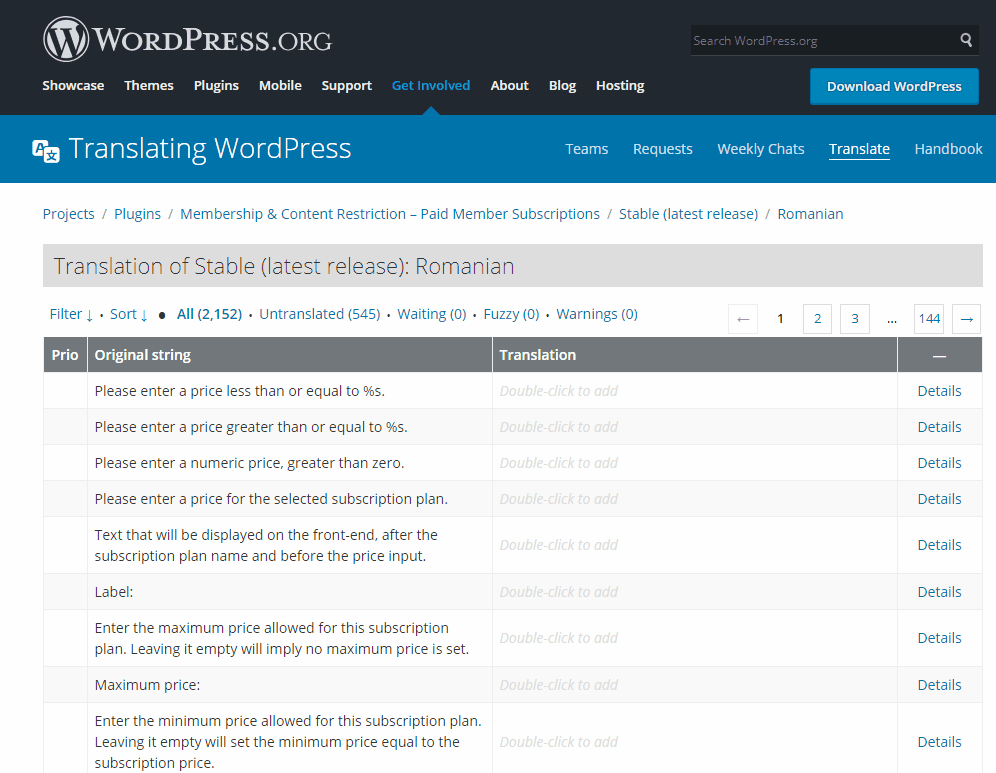The image size is (996, 773).
Task: Open the Hosting menu item
Action: click(x=620, y=85)
